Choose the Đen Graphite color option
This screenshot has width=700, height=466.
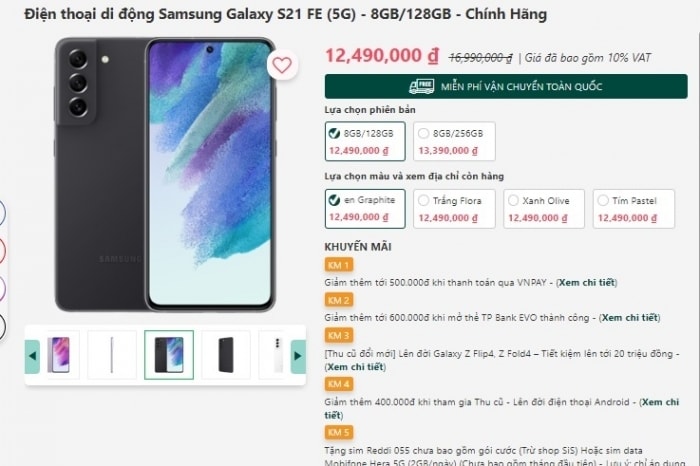click(365, 209)
